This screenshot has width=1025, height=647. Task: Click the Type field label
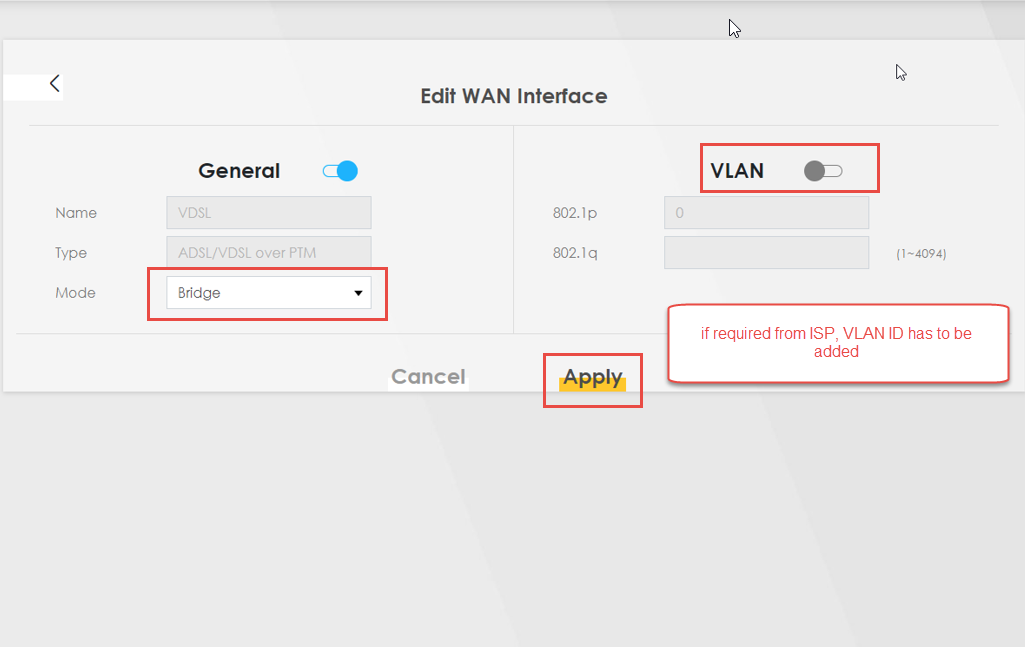[x=71, y=253]
